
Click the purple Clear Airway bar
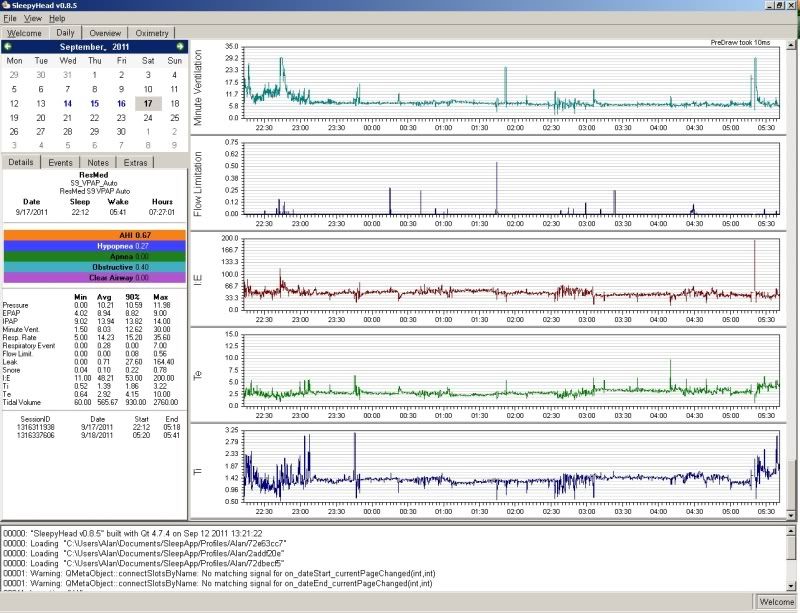click(x=94, y=278)
